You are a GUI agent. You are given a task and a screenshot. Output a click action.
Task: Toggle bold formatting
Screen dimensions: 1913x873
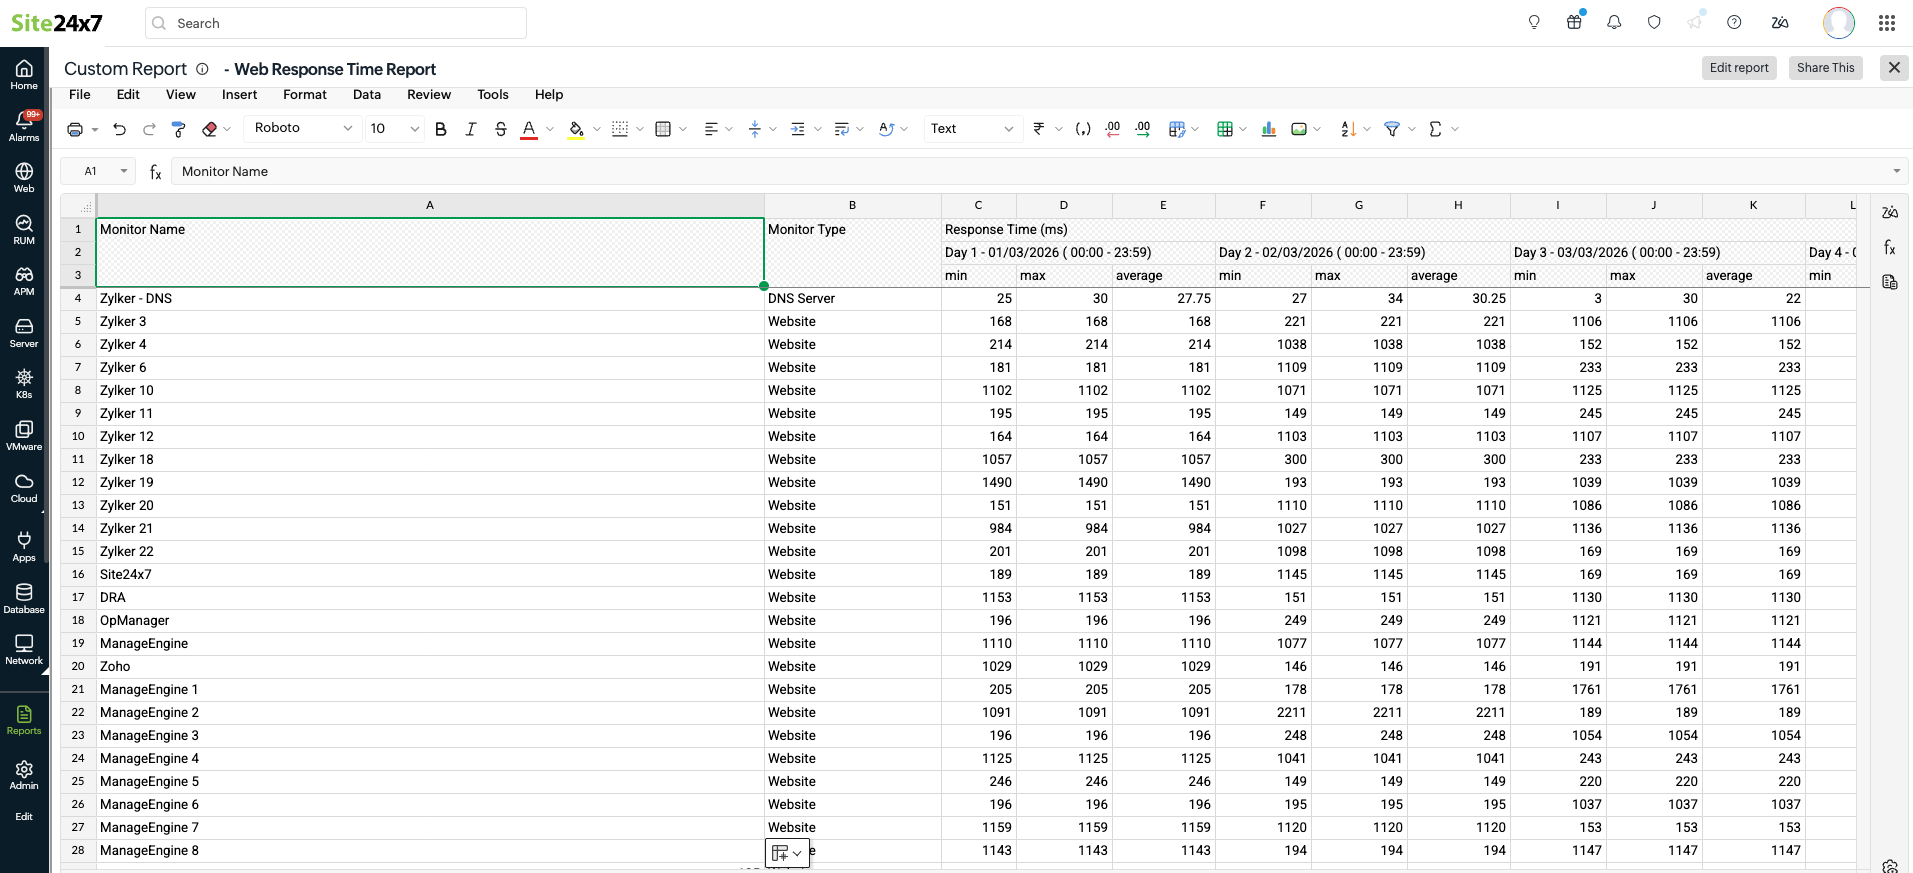(x=441, y=129)
